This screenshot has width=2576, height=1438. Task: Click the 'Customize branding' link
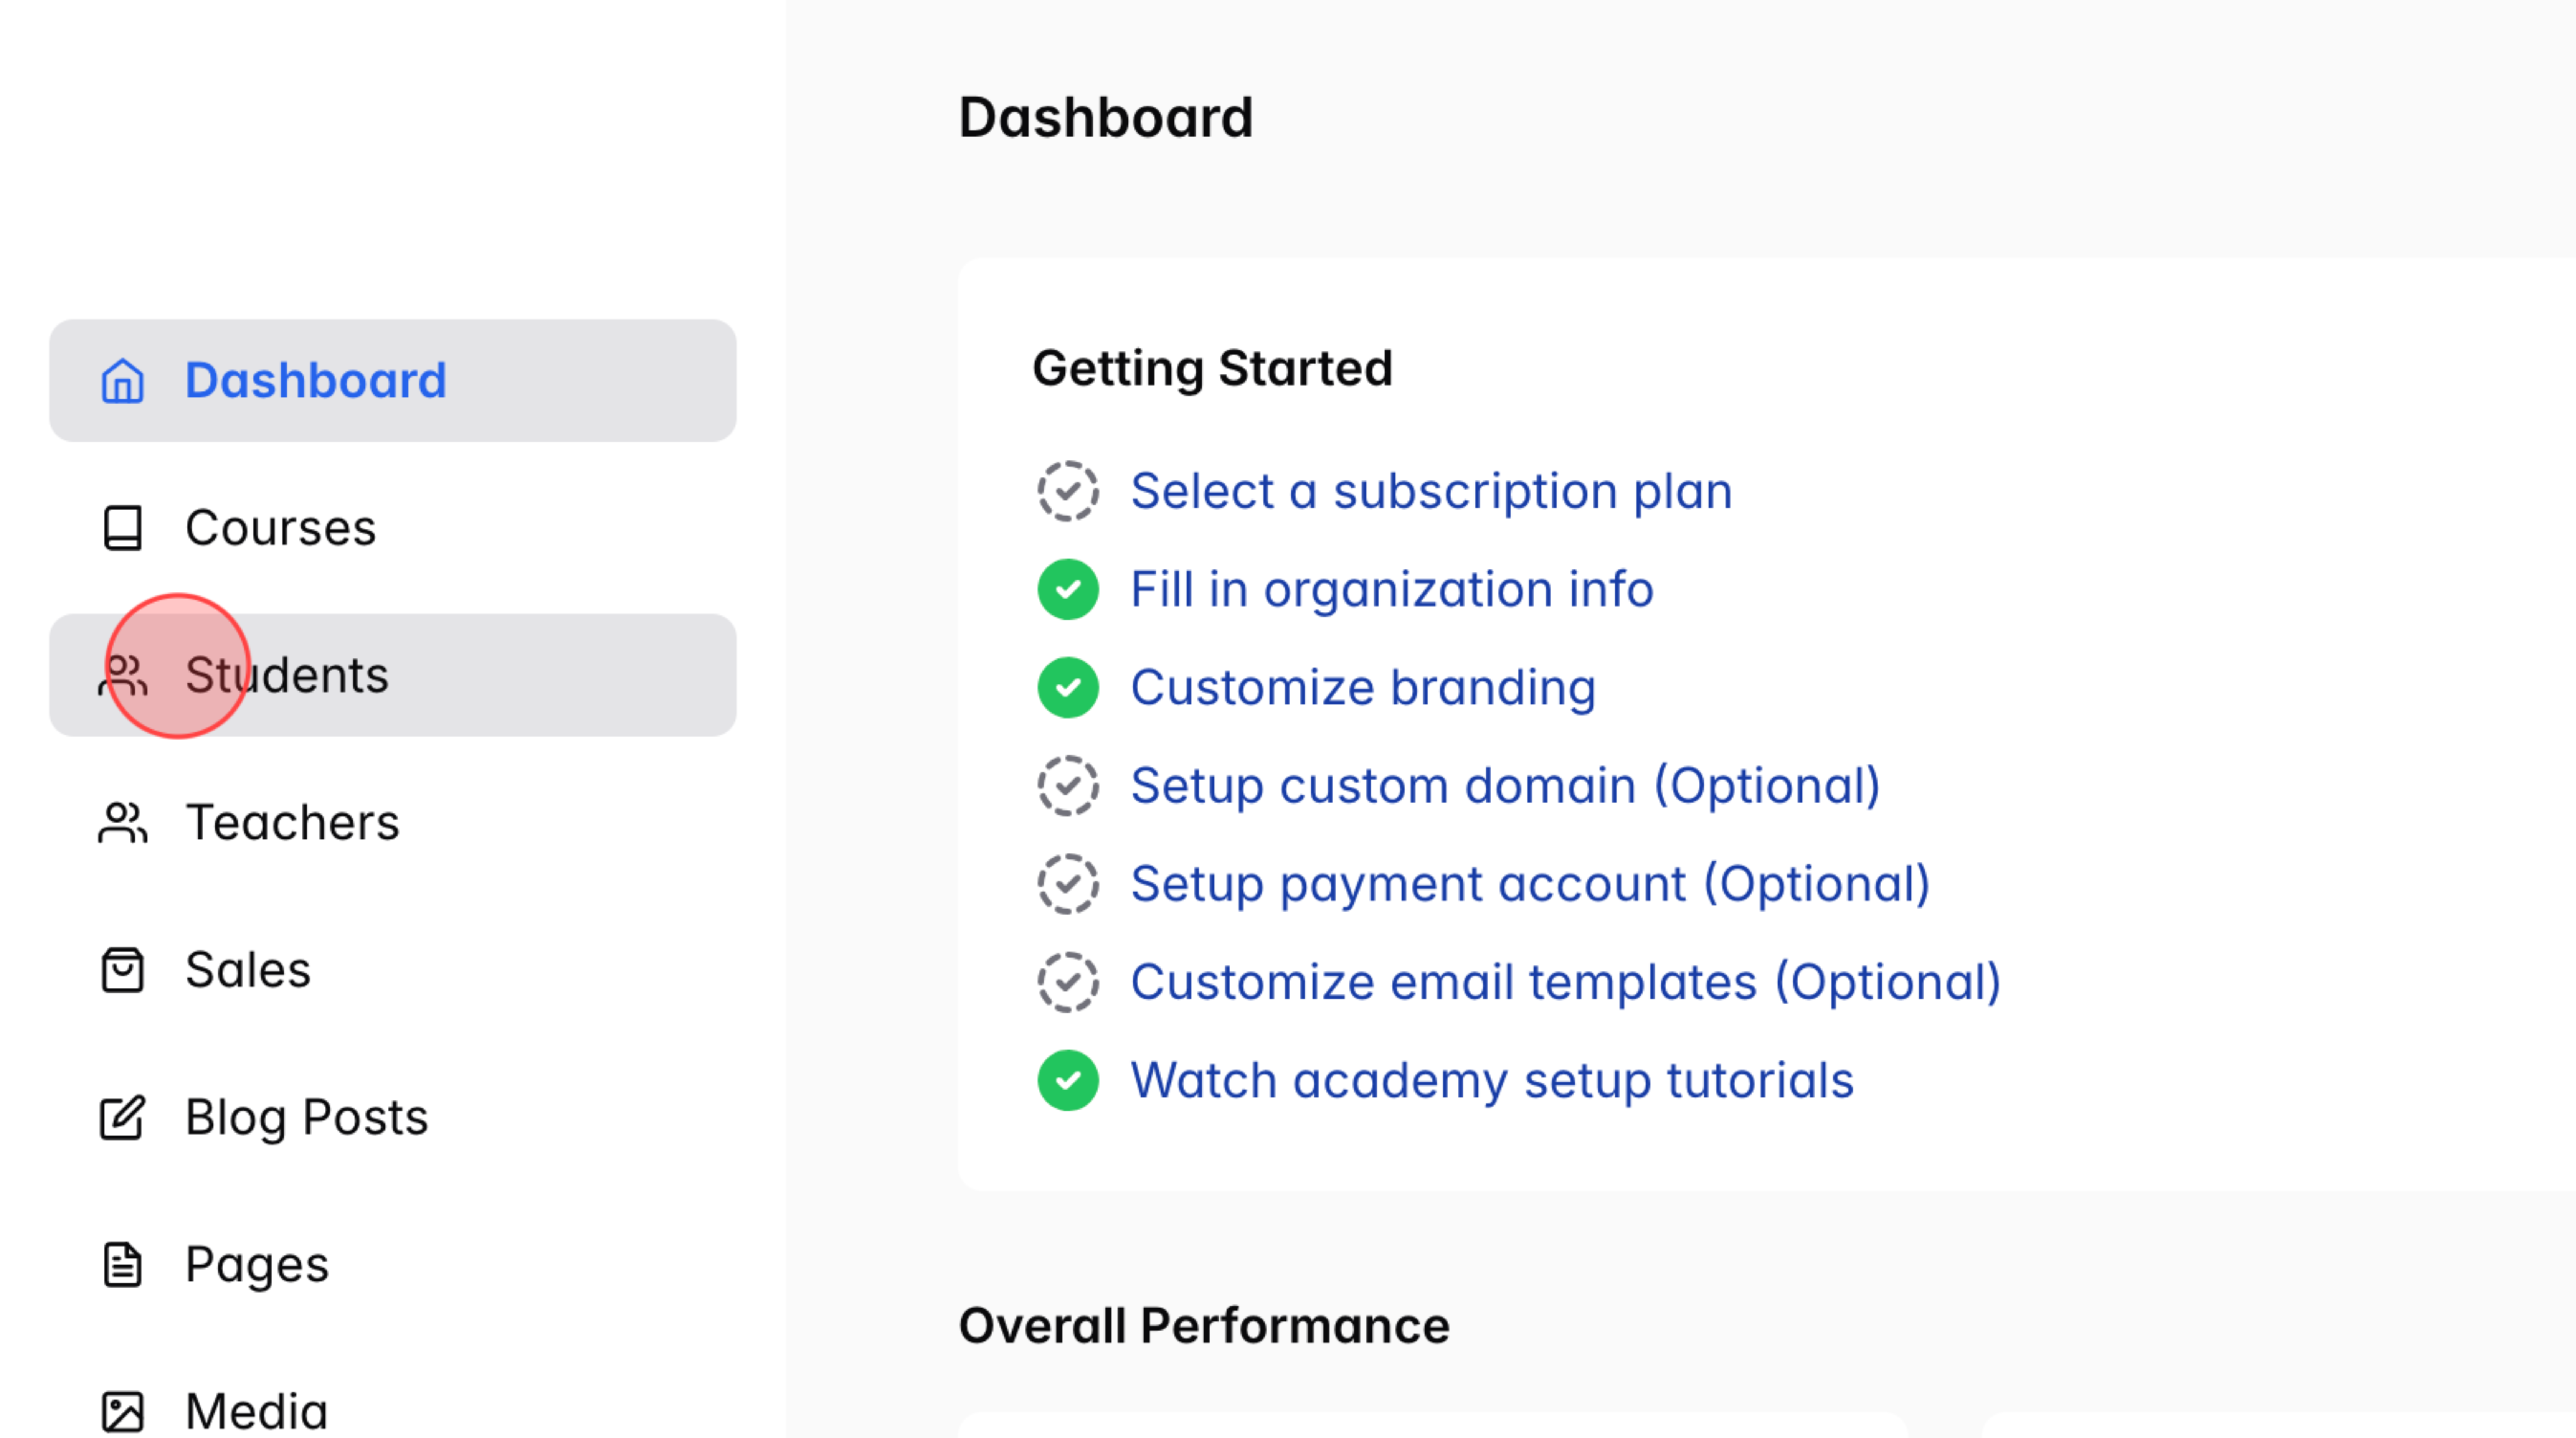1363,687
